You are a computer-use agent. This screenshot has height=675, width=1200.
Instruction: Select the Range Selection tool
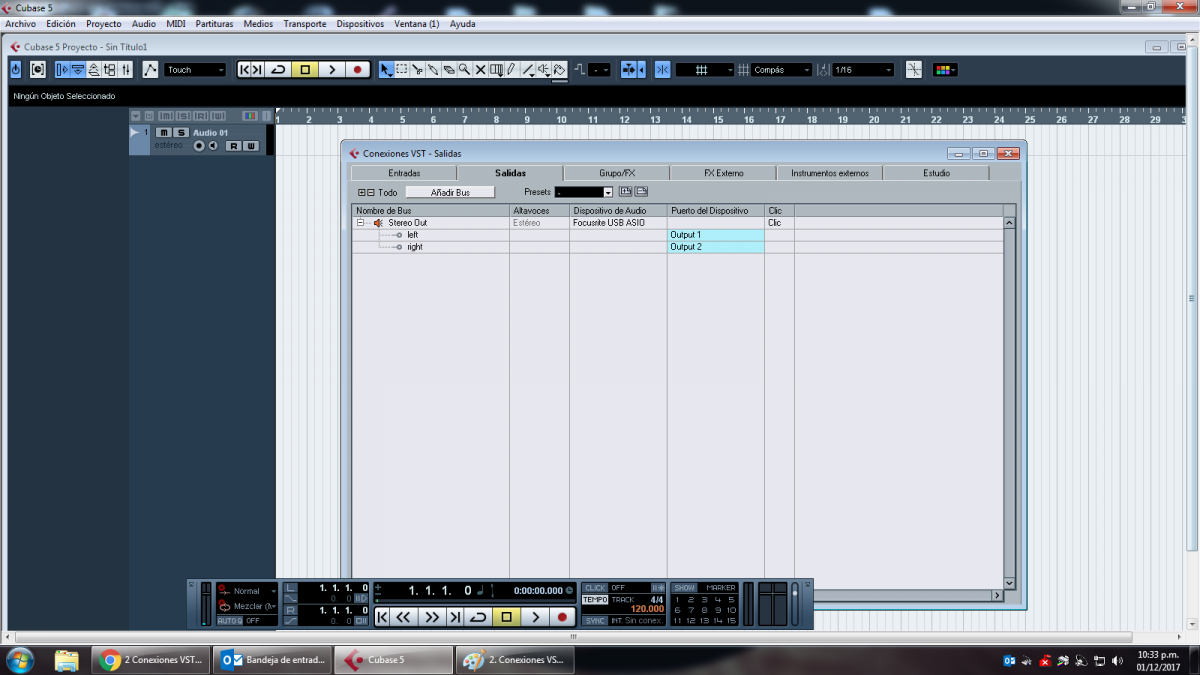click(x=401, y=69)
